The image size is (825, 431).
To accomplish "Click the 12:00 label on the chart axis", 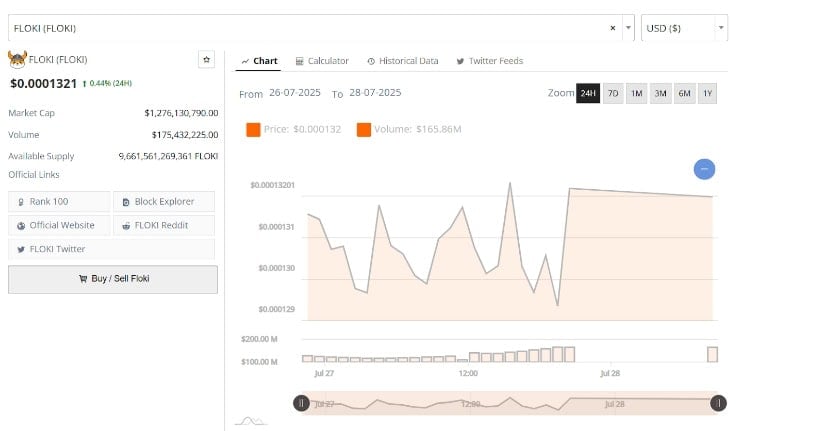I will (468, 373).
